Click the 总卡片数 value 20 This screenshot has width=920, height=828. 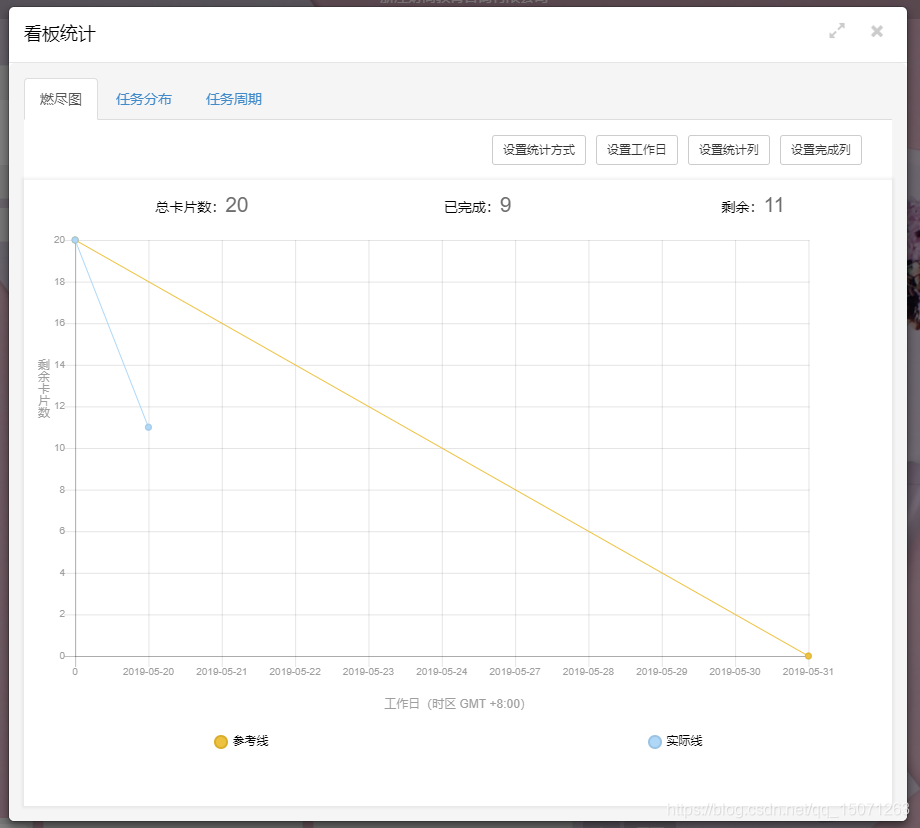coord(236,205)
